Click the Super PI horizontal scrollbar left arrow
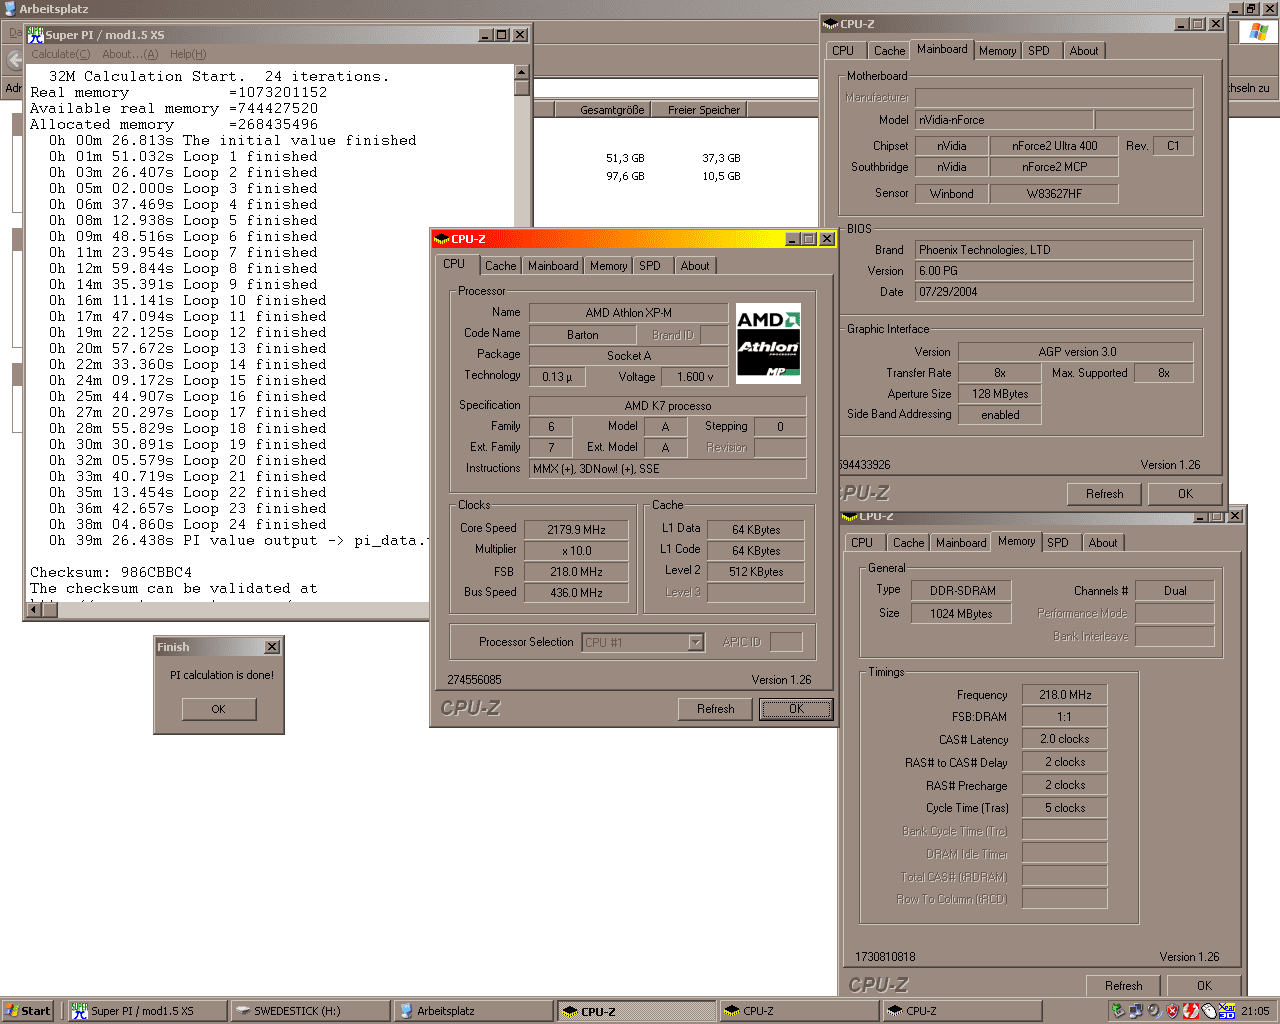The image size is (1280, 1024). click(34, 609)
